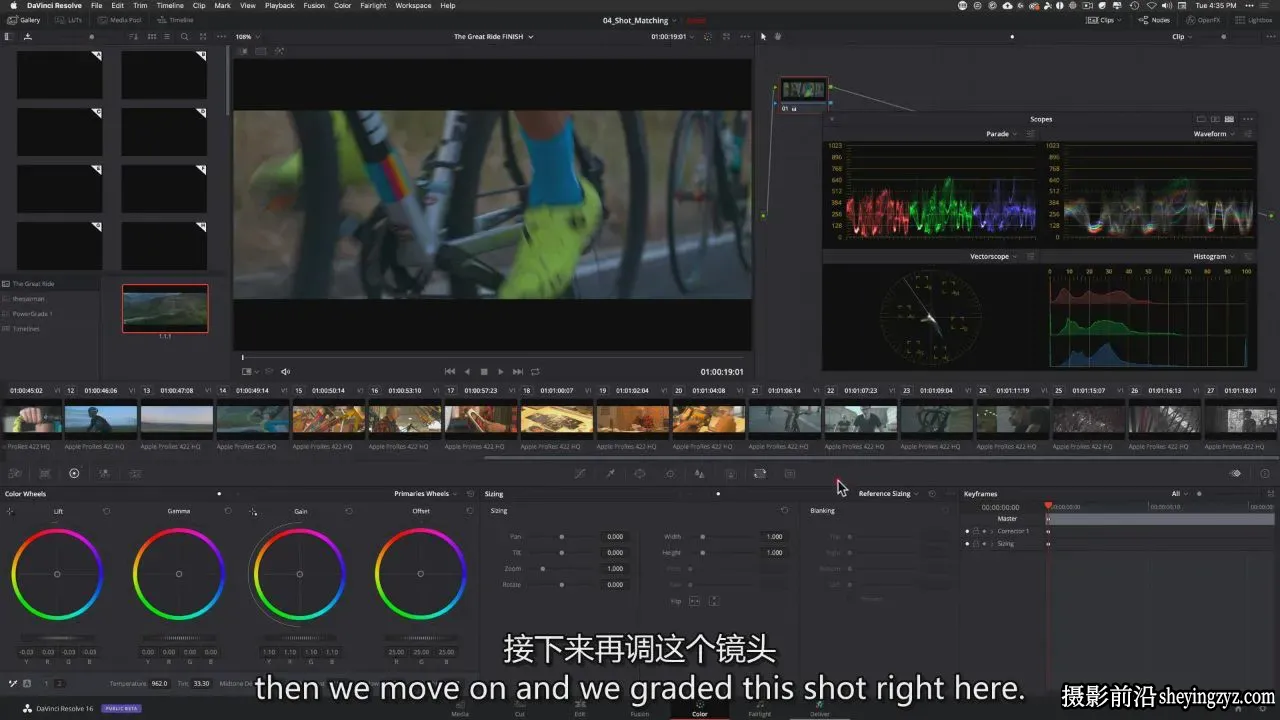Toggle the Timeline panel button

pyautogui.click(x=176, y=20)
